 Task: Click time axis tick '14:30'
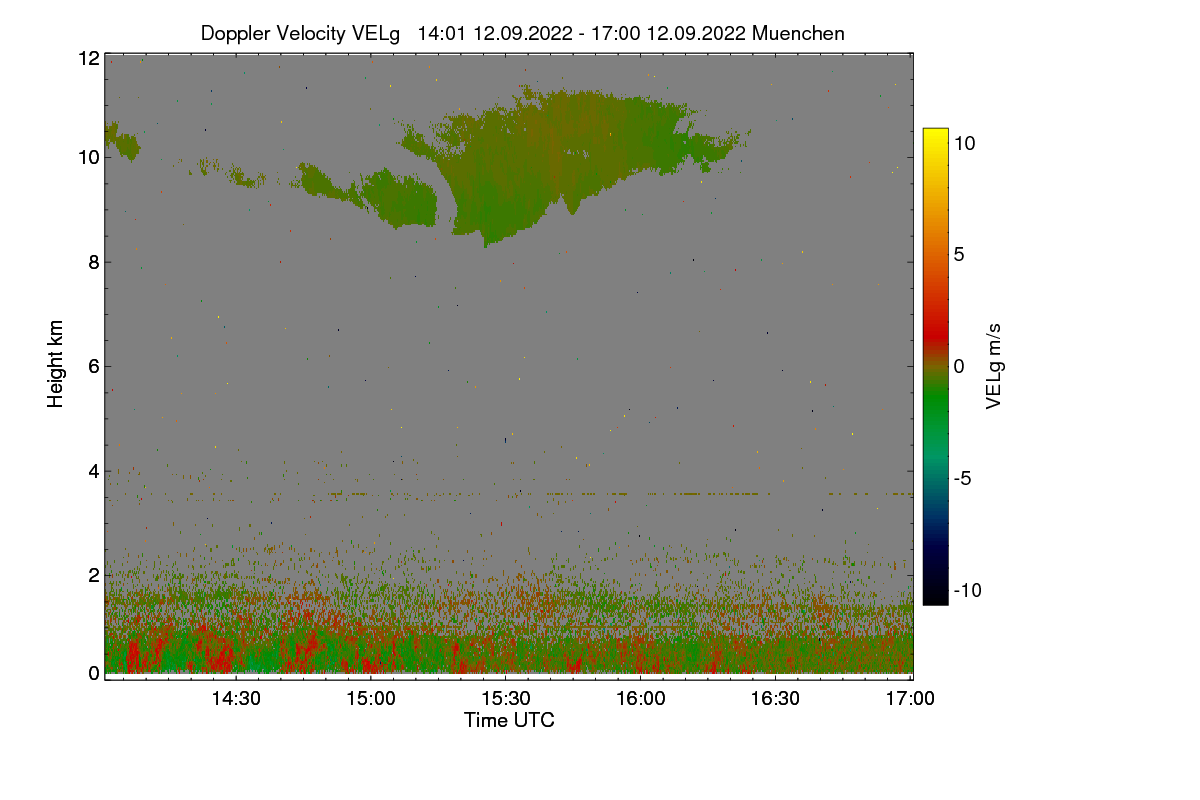(x=236, y=699)
